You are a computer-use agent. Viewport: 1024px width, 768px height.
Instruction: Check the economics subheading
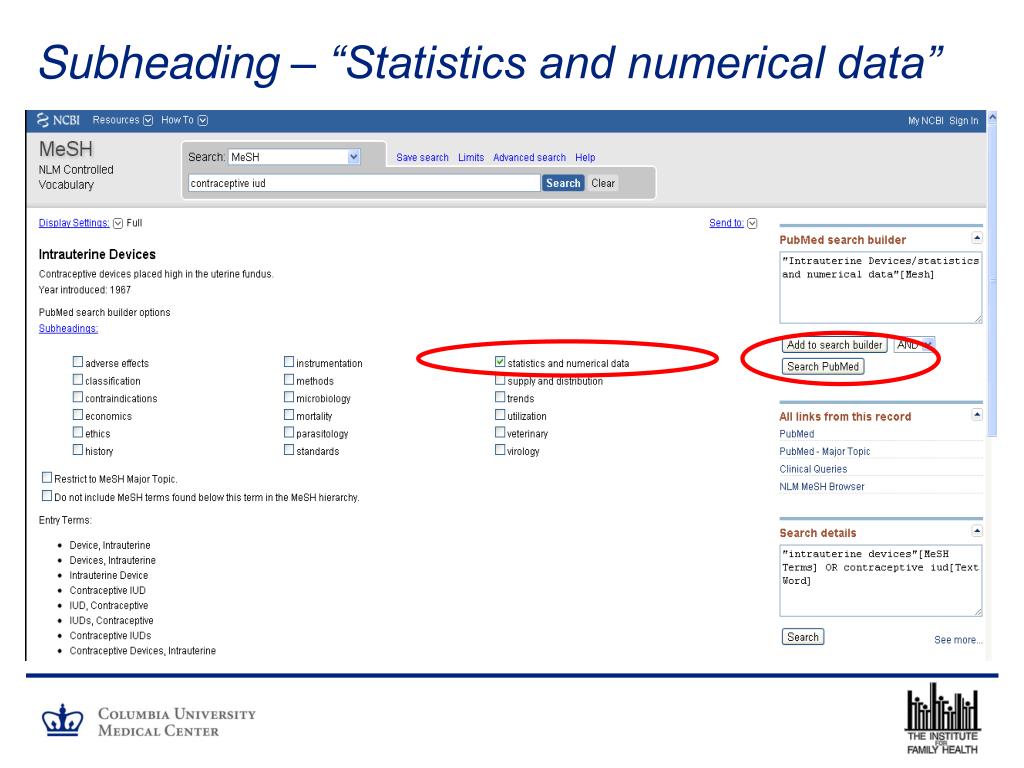78,415
